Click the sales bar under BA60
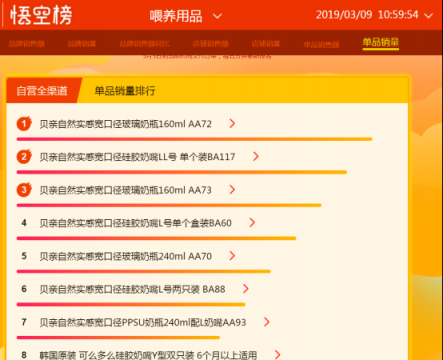Viewport: 443px width, 360px height. coord(156,238)
